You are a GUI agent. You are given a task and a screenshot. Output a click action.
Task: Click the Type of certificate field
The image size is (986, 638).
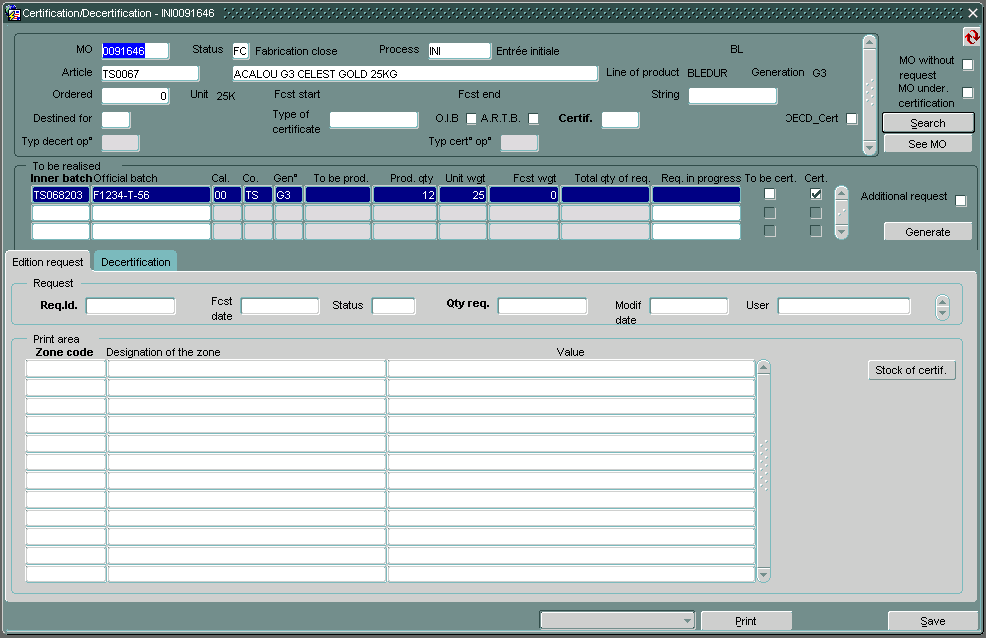click(374, 119)
